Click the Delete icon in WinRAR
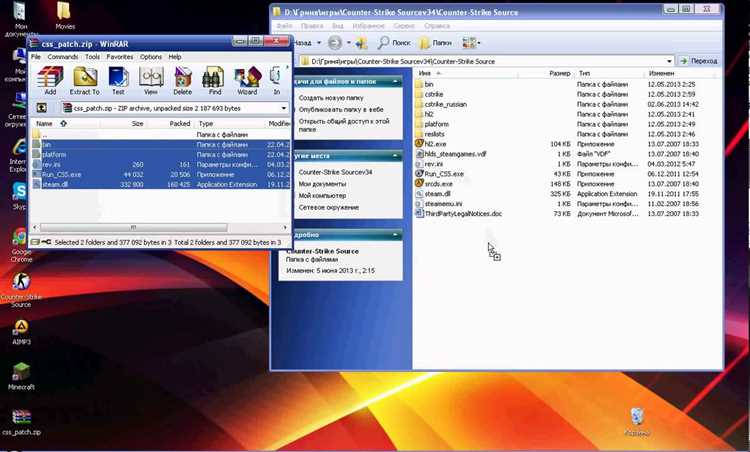This screenshot has height=452, width=750. pyautogui.click(x=182, y=80)
